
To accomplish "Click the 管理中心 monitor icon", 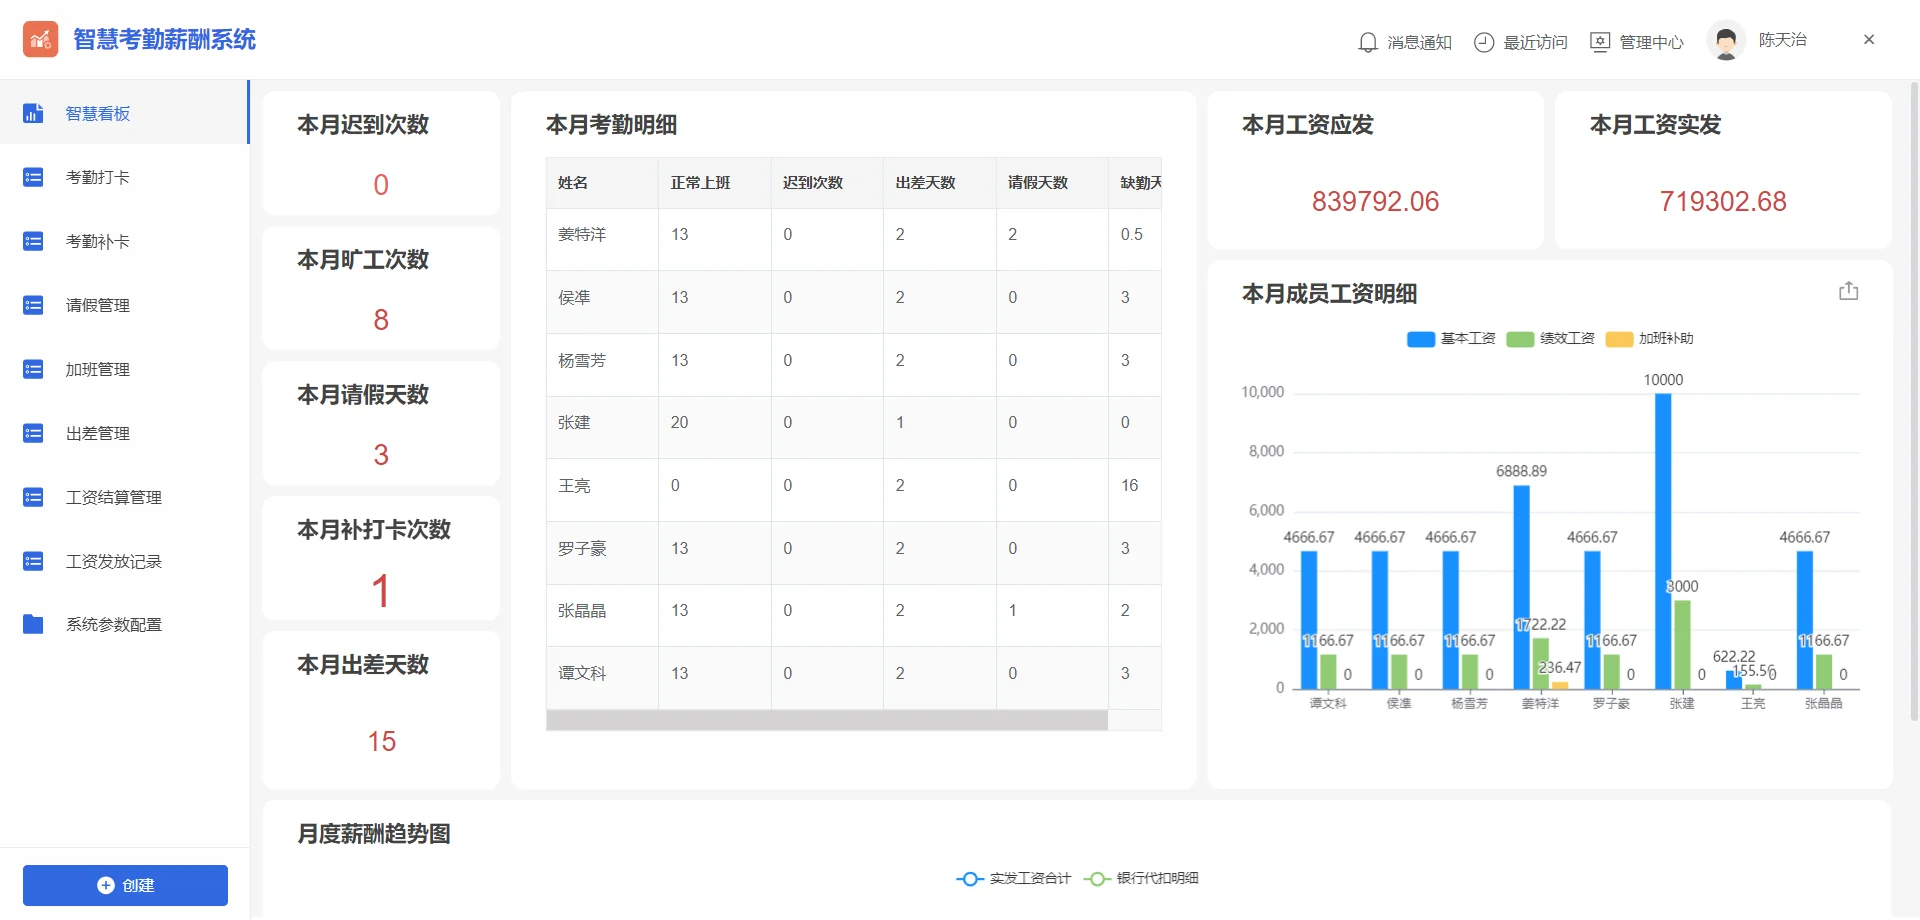I will [1600, 42].
